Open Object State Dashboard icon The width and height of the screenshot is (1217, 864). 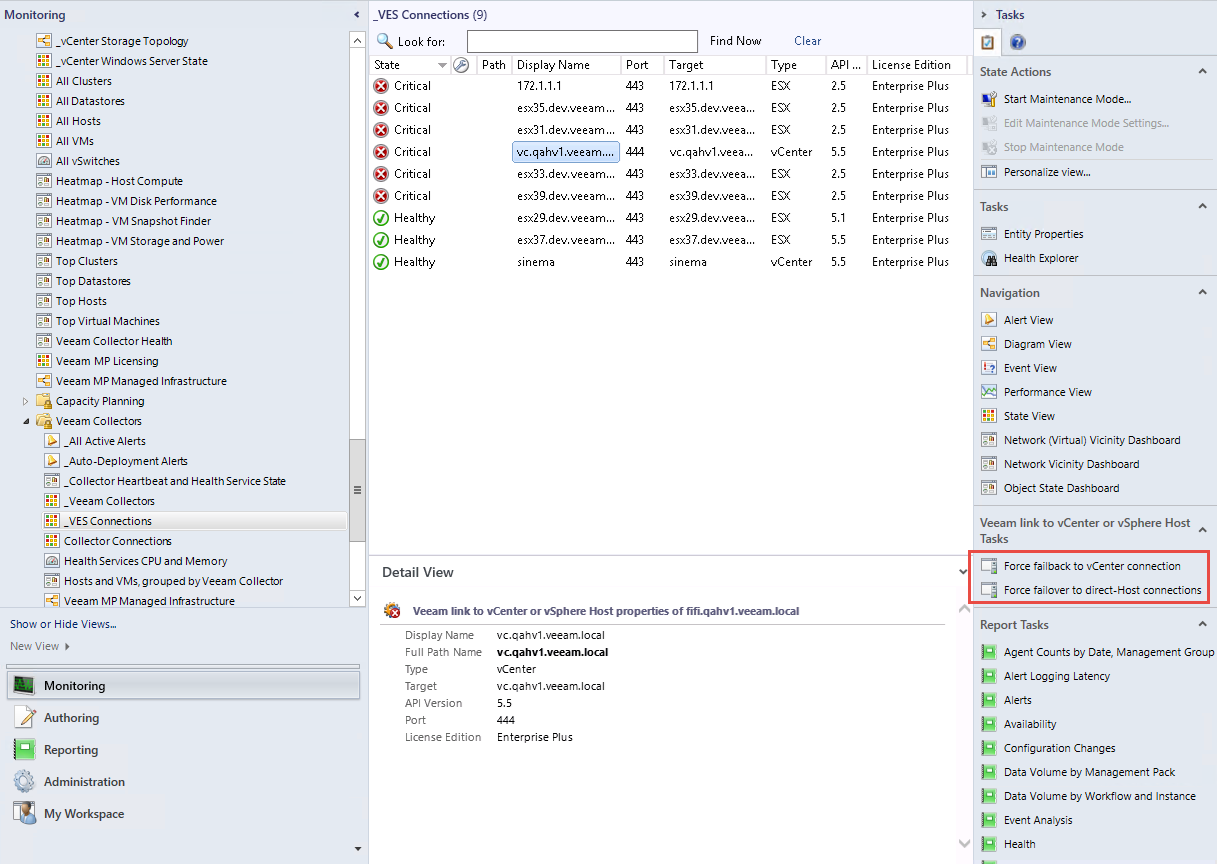(988, 488)
